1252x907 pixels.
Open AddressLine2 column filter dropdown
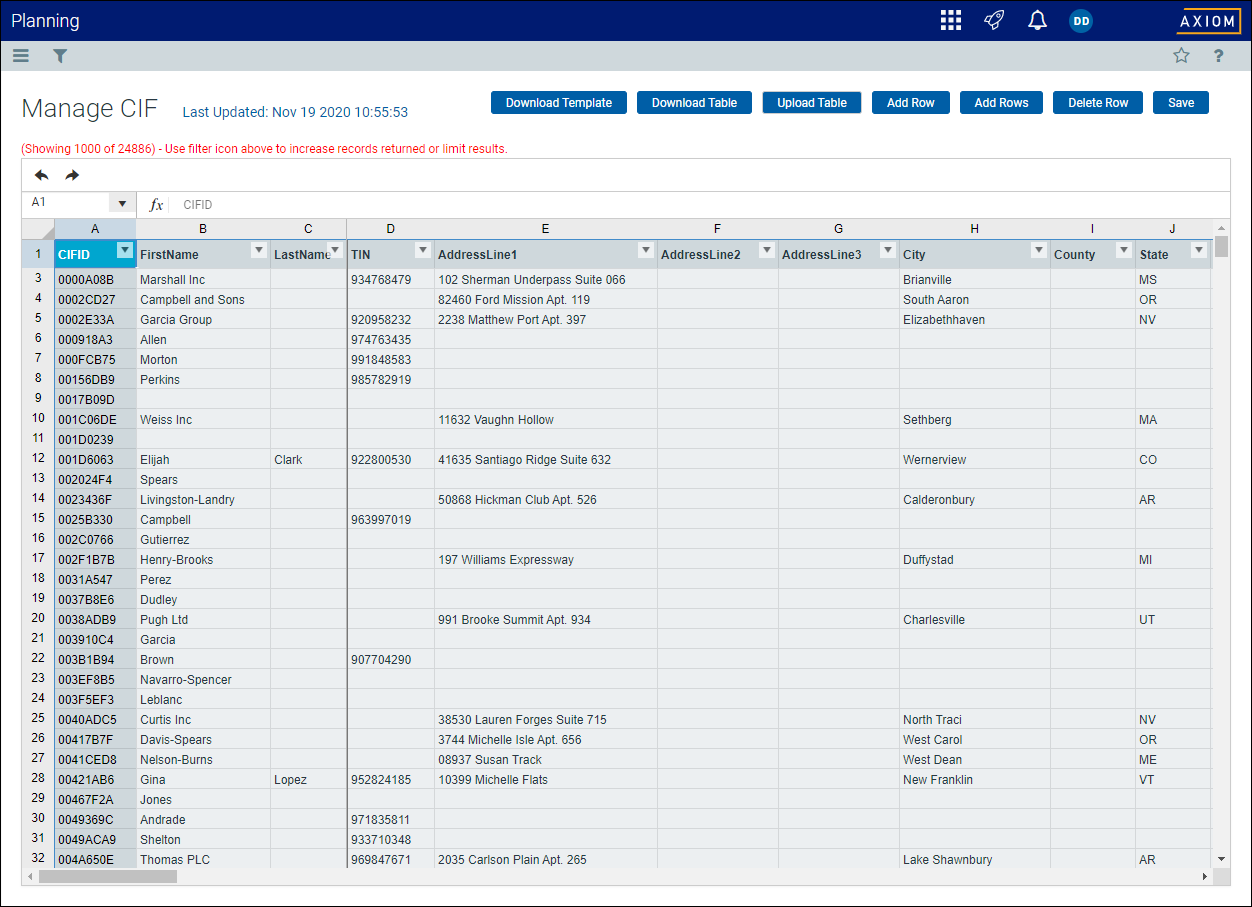pos(767,250)
